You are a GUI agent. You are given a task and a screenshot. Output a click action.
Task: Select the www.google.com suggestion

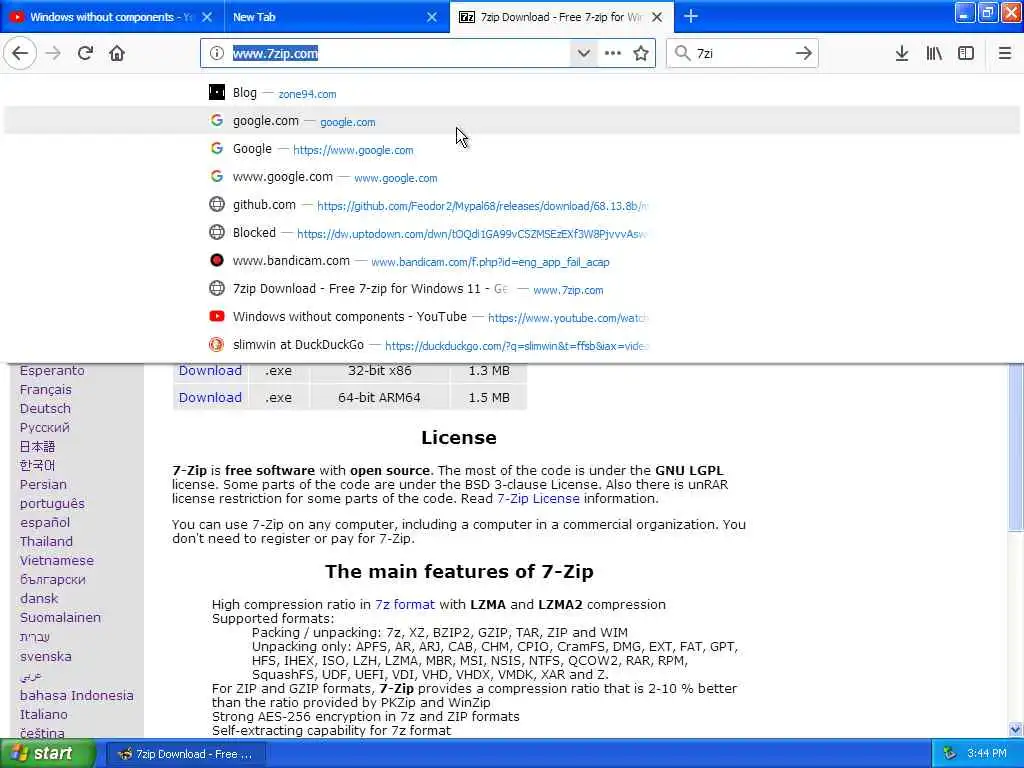(x=512, y=177)
